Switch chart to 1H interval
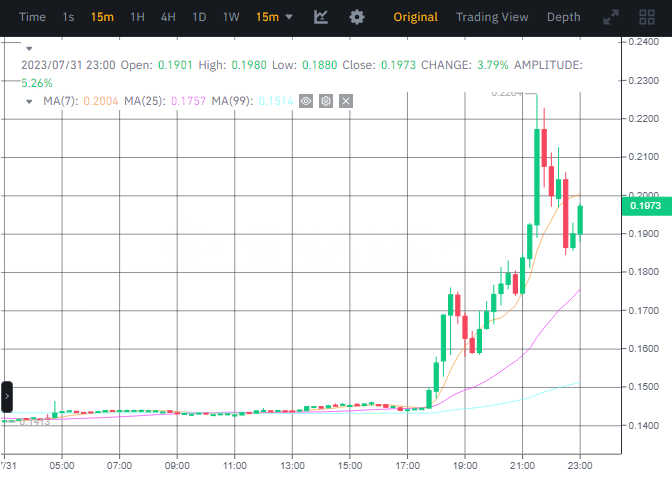Image resolution: width=672 pixels, height=478 pixels. pyautogui.click(x=137, y=17)
